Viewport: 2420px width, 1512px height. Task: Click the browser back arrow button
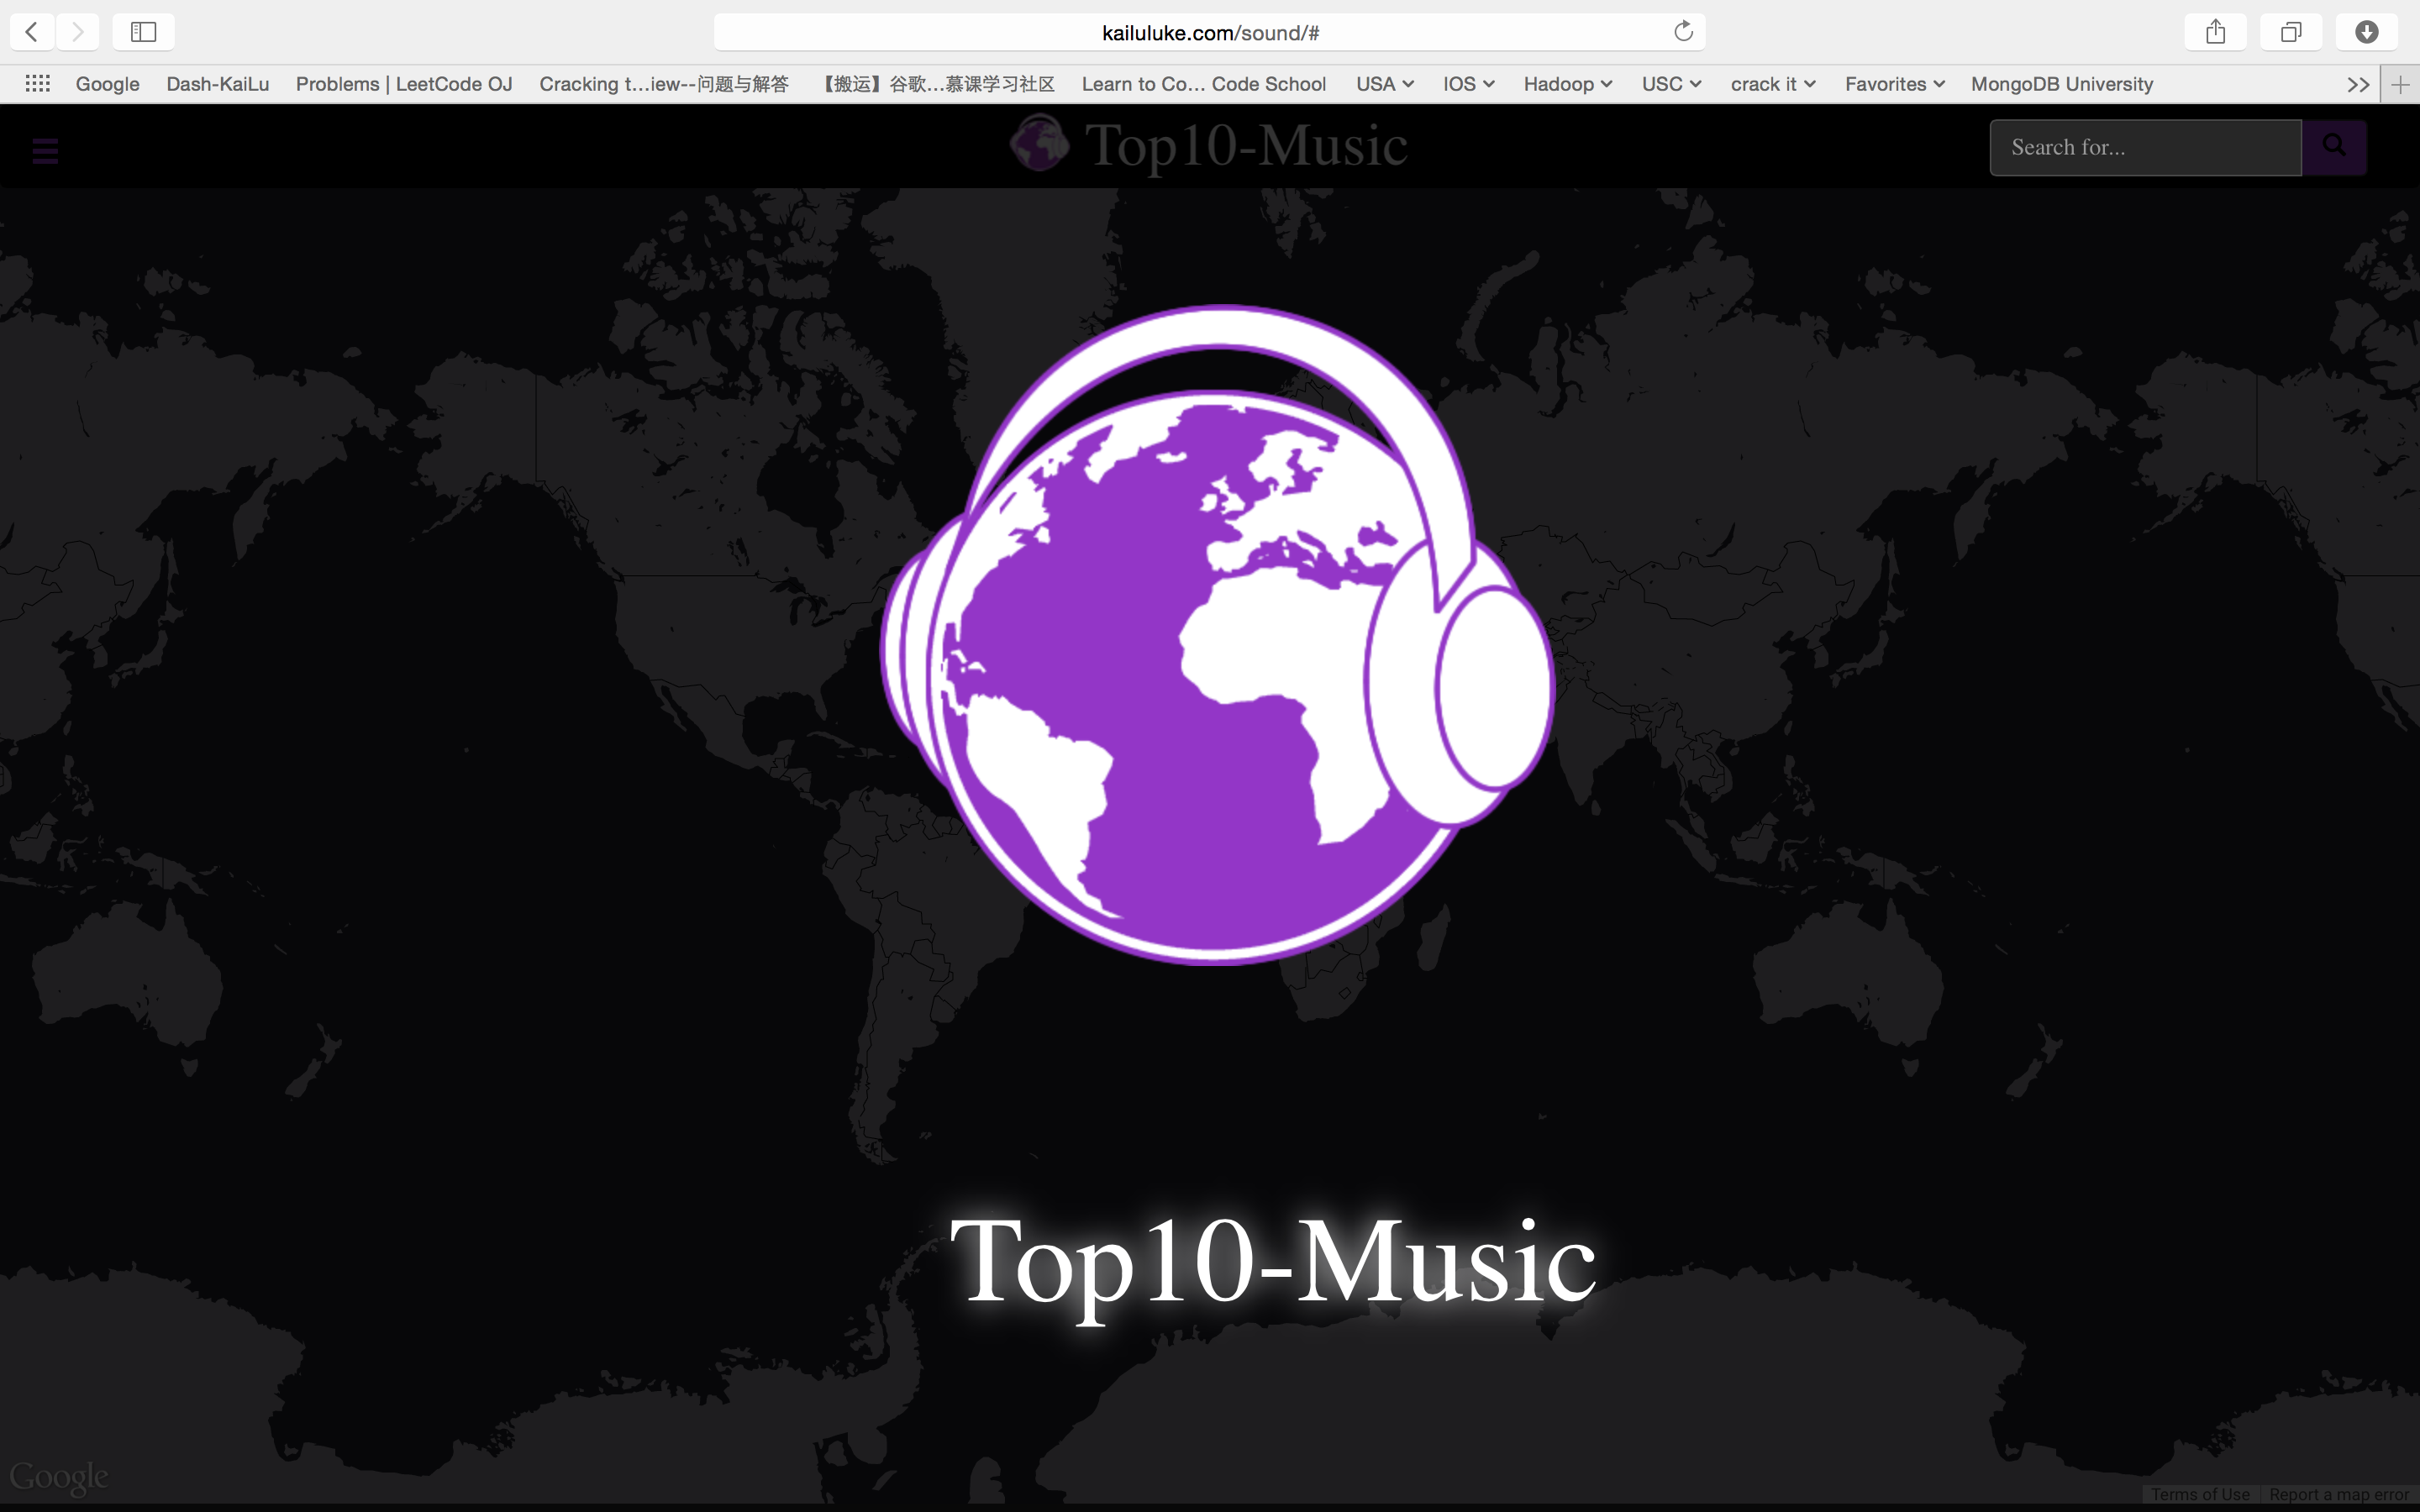32,32
